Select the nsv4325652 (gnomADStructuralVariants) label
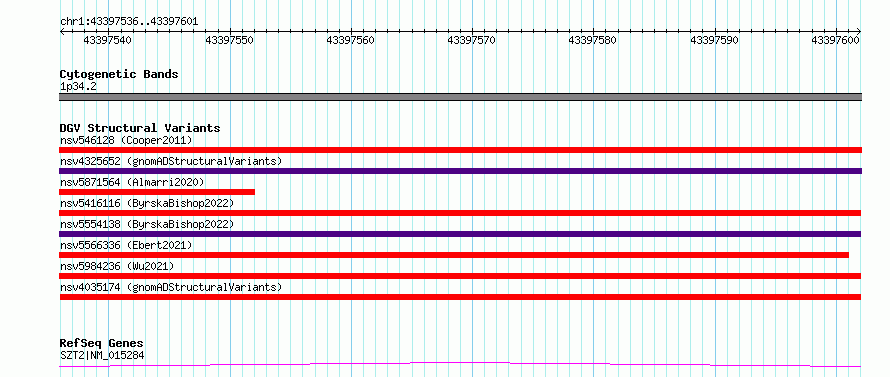Image resolution: width=890 pixels, height=377 pixels. click(x=171, y=161)
